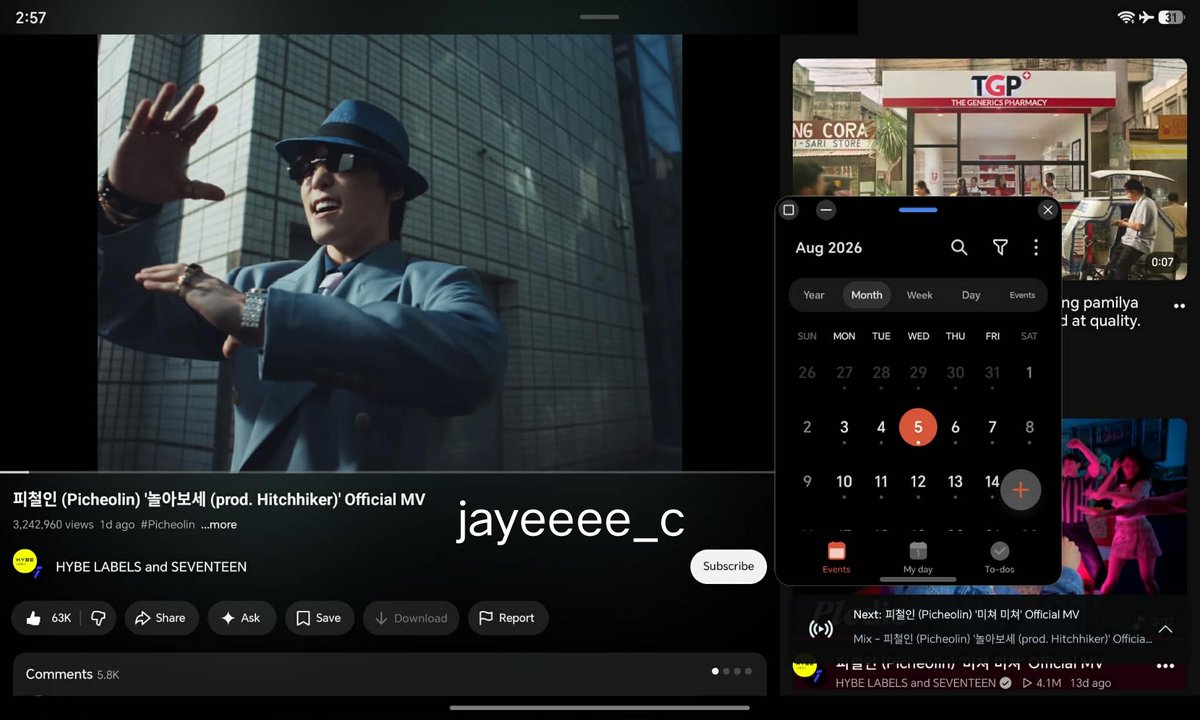Tap the bottom navigation gesture bar

(600, 708)
